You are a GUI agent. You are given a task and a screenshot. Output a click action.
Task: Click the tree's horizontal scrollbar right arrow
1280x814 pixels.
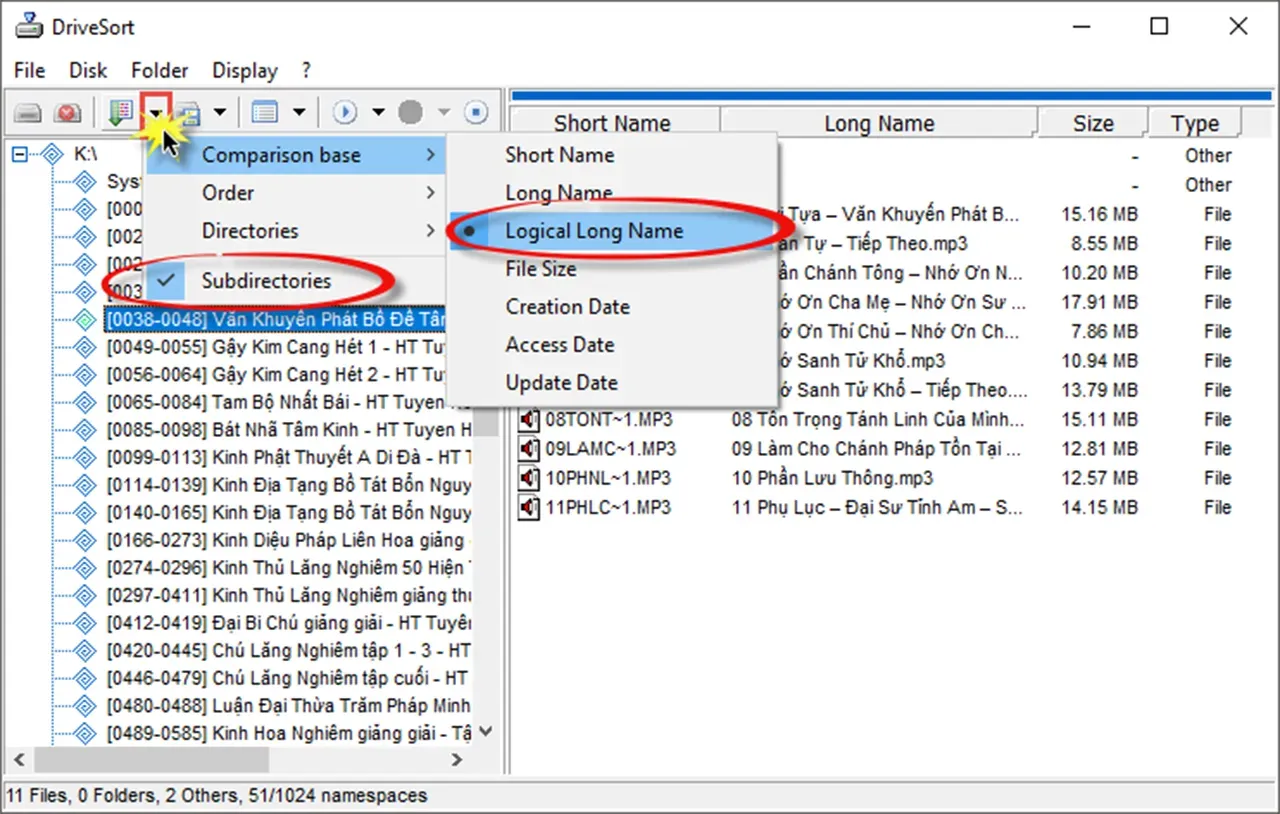(457, 760)
